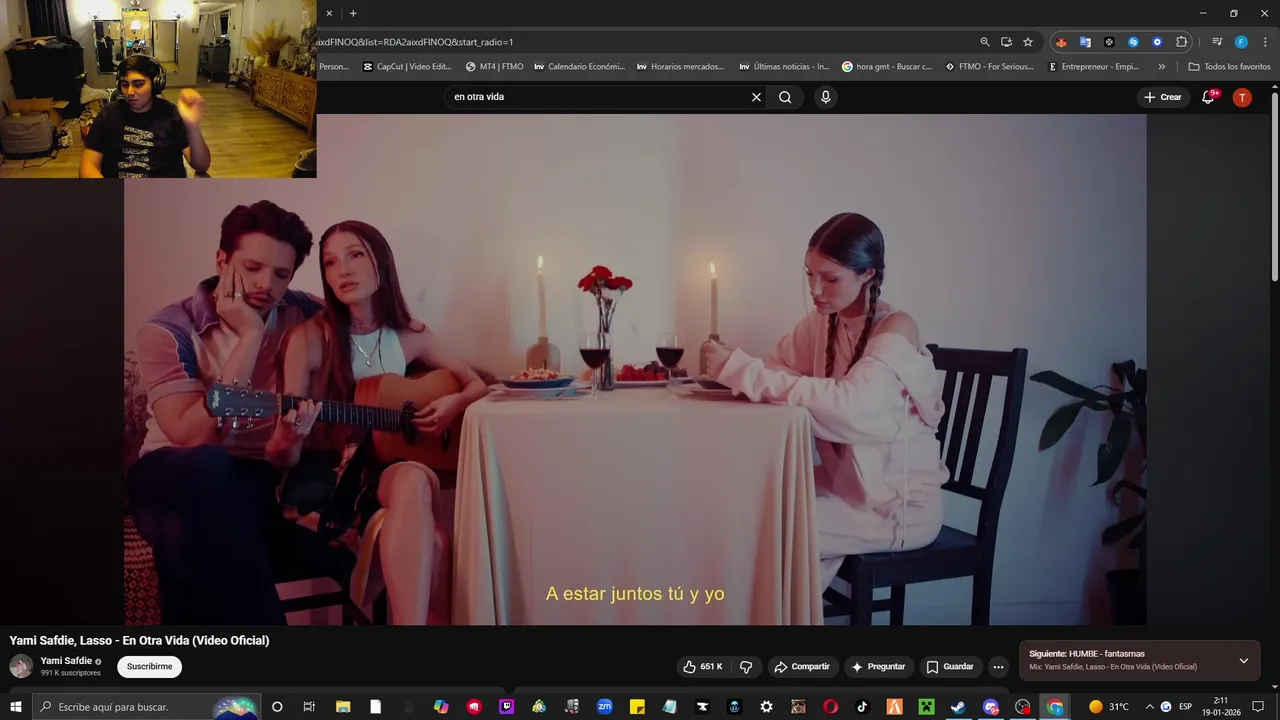Open the Chrome three-dot menu
Viewport: 1280px width, 720px height.
[x=1265, y=42]
